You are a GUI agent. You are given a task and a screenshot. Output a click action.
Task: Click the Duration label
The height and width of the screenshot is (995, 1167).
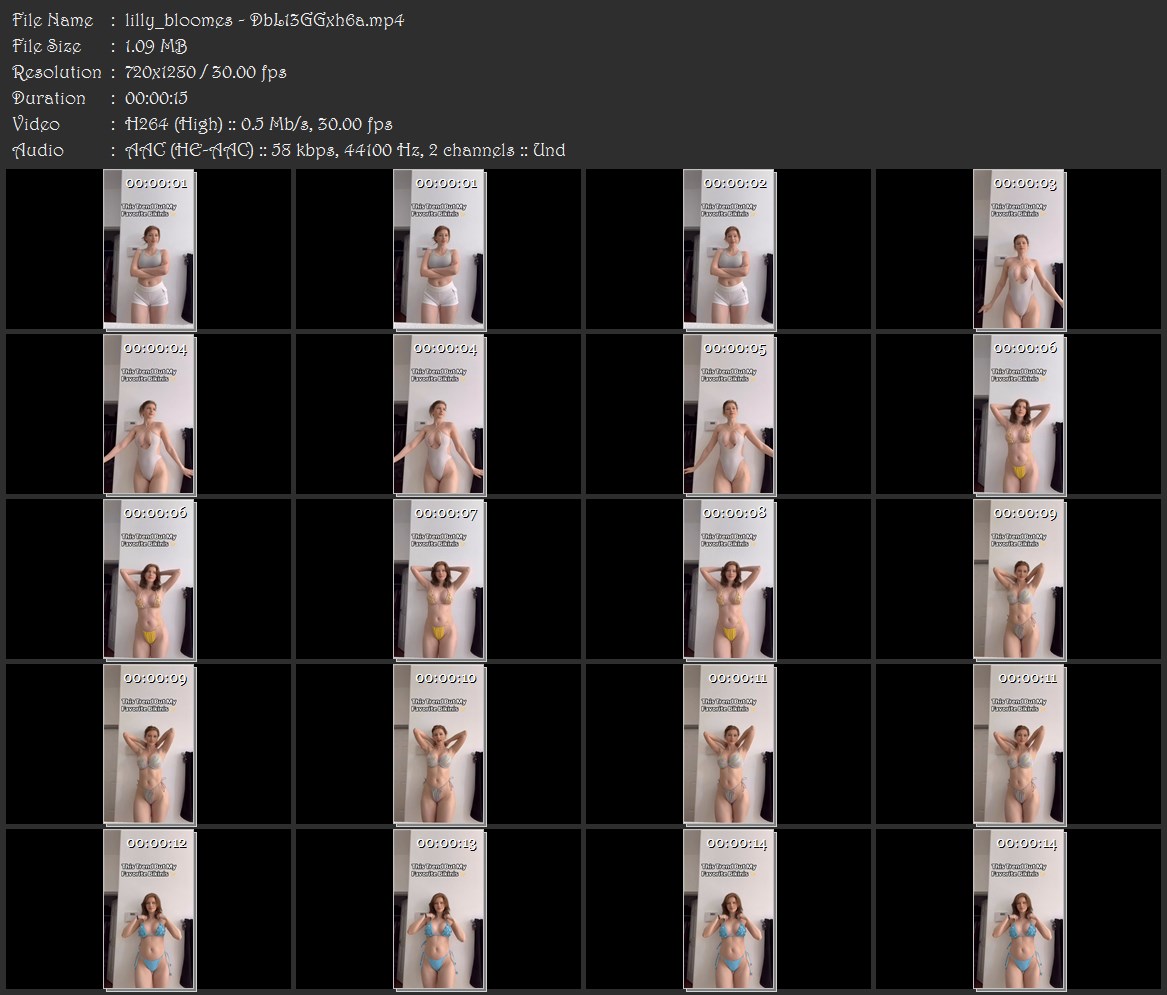click(49, 98)
